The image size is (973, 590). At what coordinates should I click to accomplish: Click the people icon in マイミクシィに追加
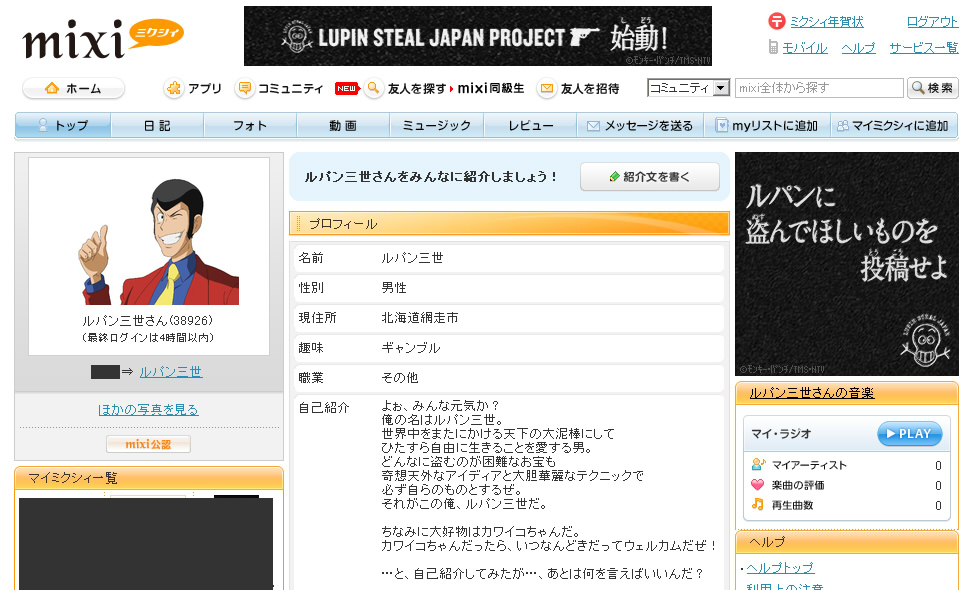tap(843, 125)
